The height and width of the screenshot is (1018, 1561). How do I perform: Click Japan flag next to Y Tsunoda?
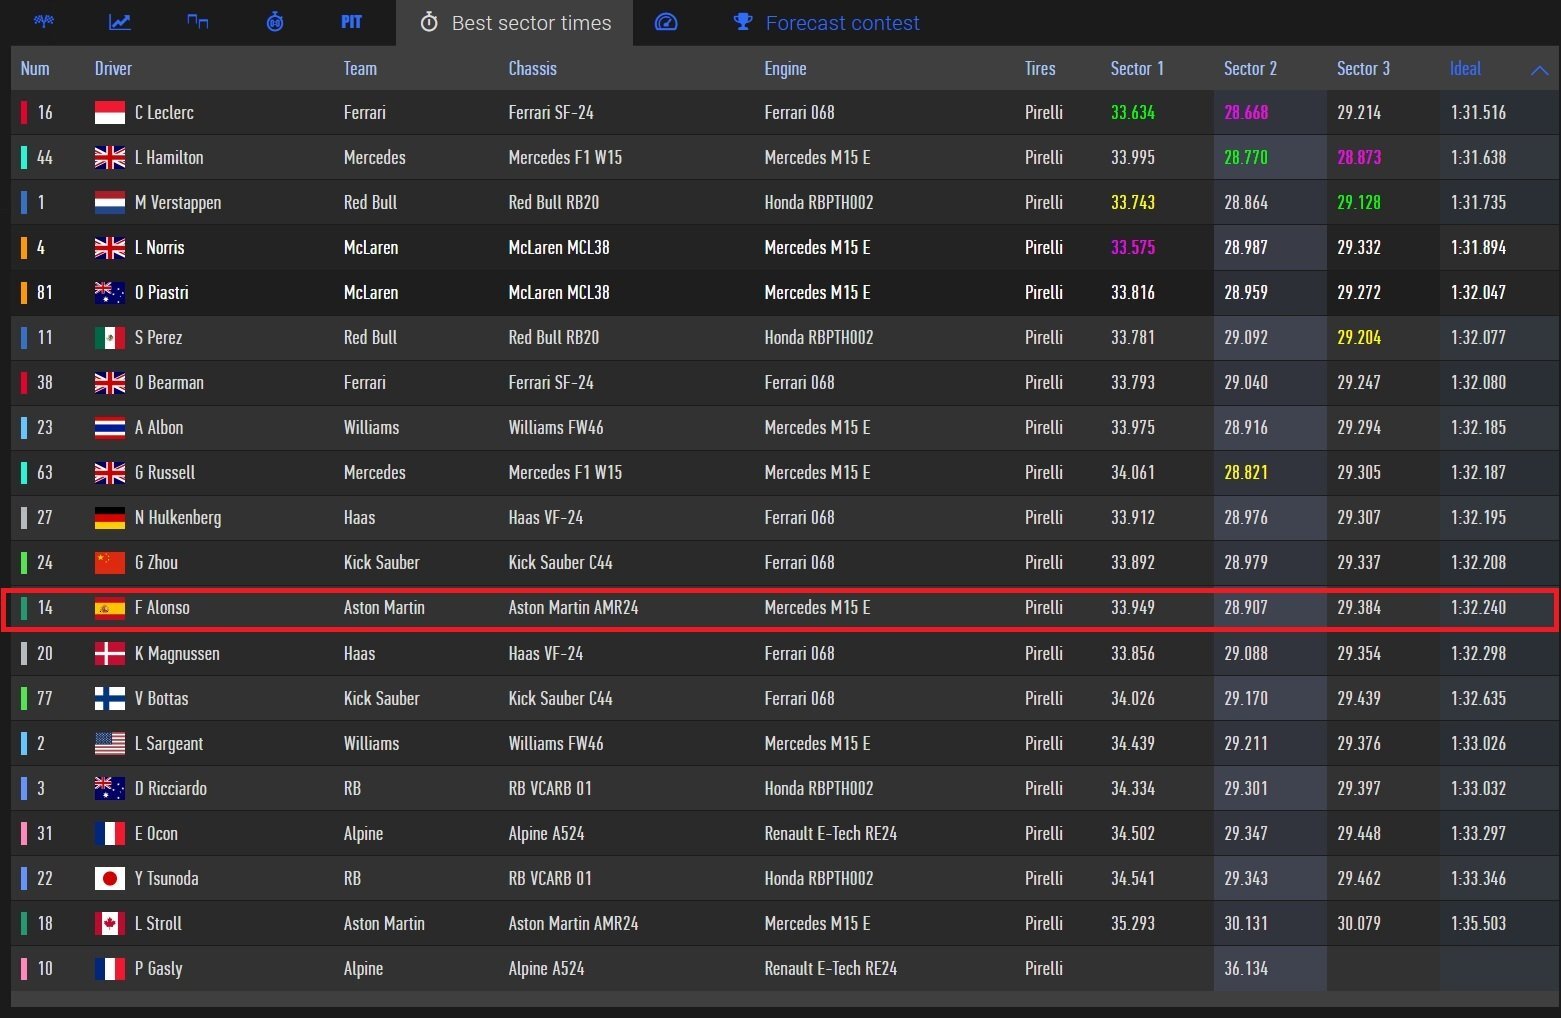(x=110, y=878)
